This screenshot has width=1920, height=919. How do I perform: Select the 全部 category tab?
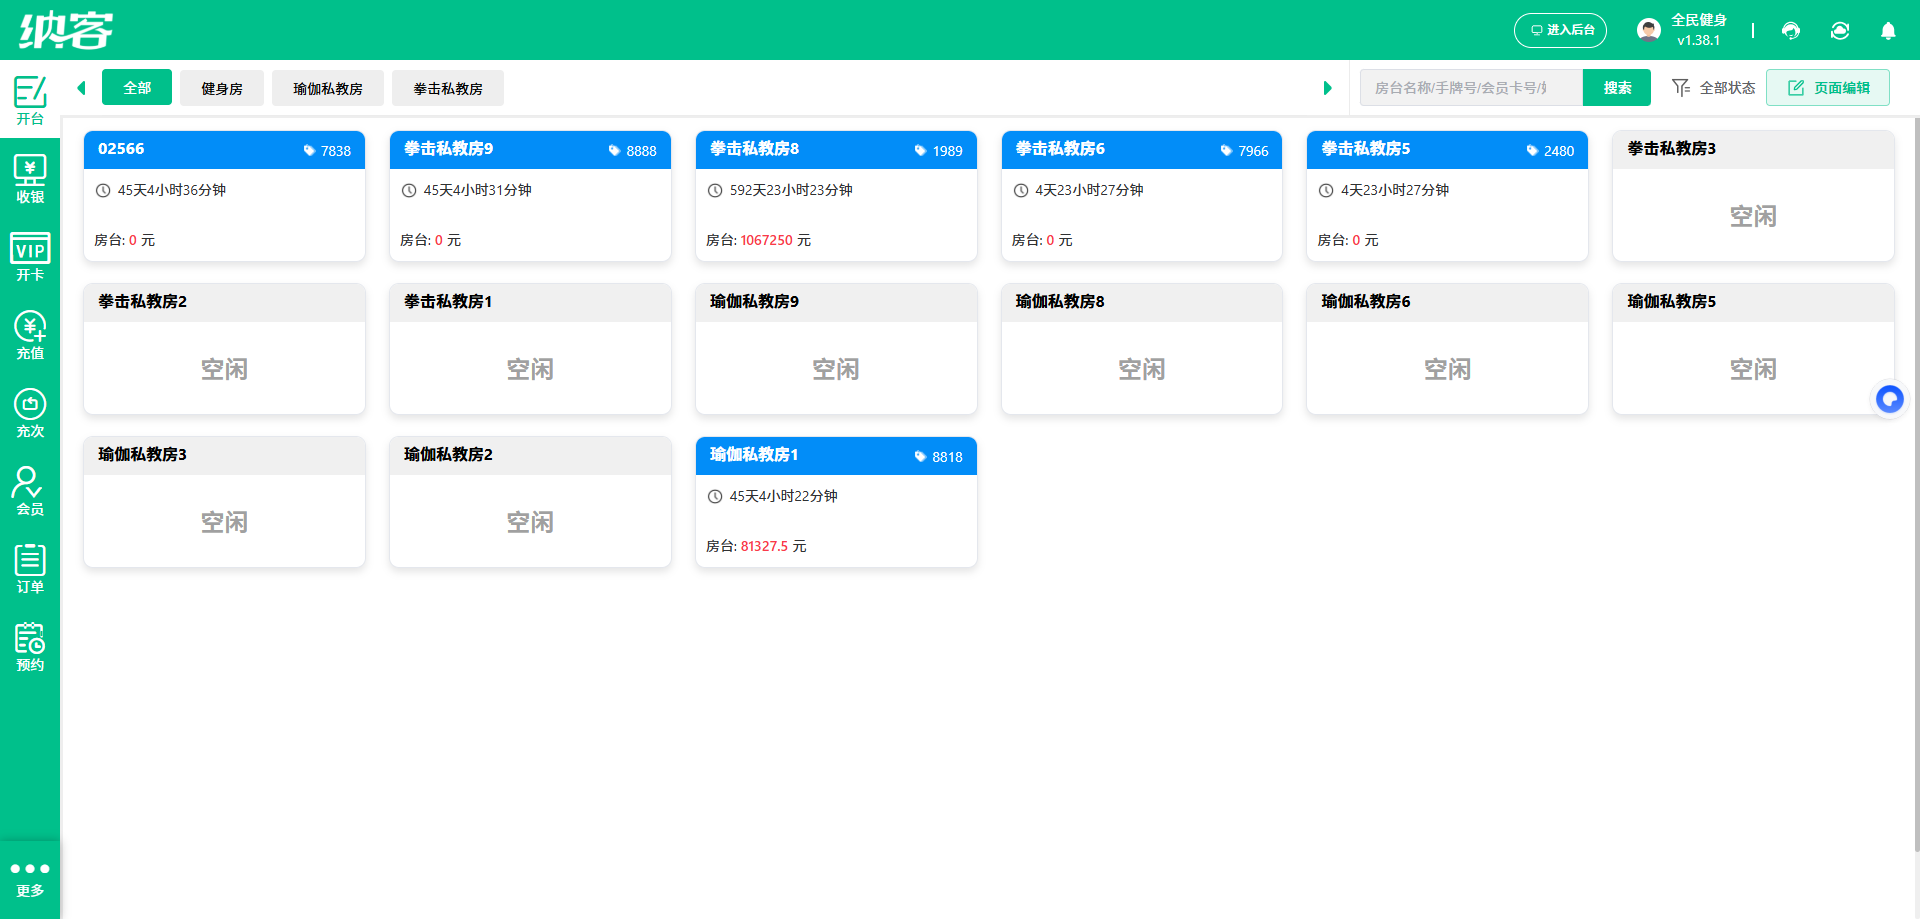[x=137, y=88]
